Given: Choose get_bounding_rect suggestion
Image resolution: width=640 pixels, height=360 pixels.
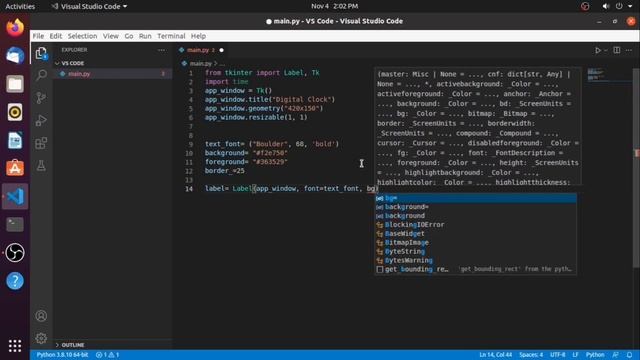Looking at the screenshot, I should coord(476,269).
